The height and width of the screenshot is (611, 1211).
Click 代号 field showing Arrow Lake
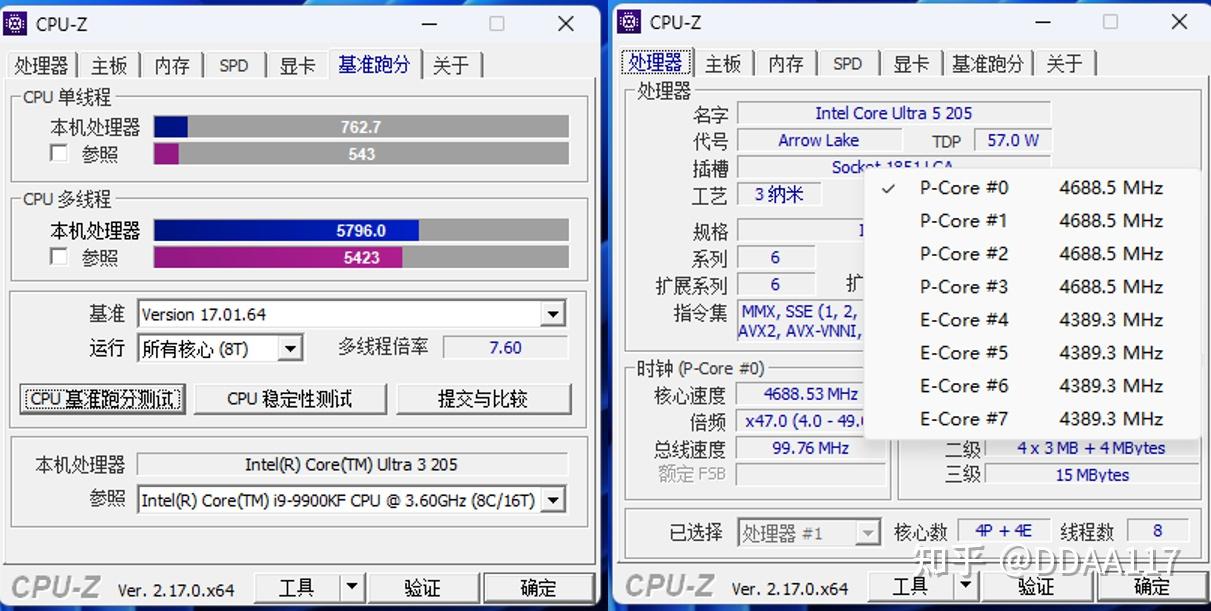pyautogui.click(x=819, y=141)
